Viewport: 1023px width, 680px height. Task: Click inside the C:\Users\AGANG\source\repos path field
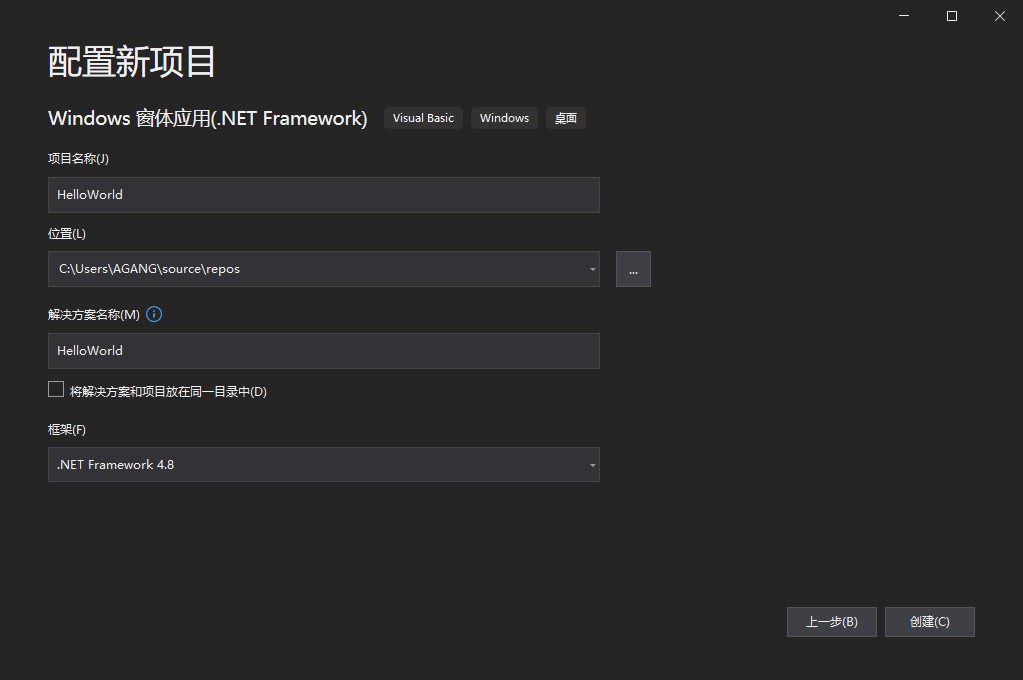[300, 269]
